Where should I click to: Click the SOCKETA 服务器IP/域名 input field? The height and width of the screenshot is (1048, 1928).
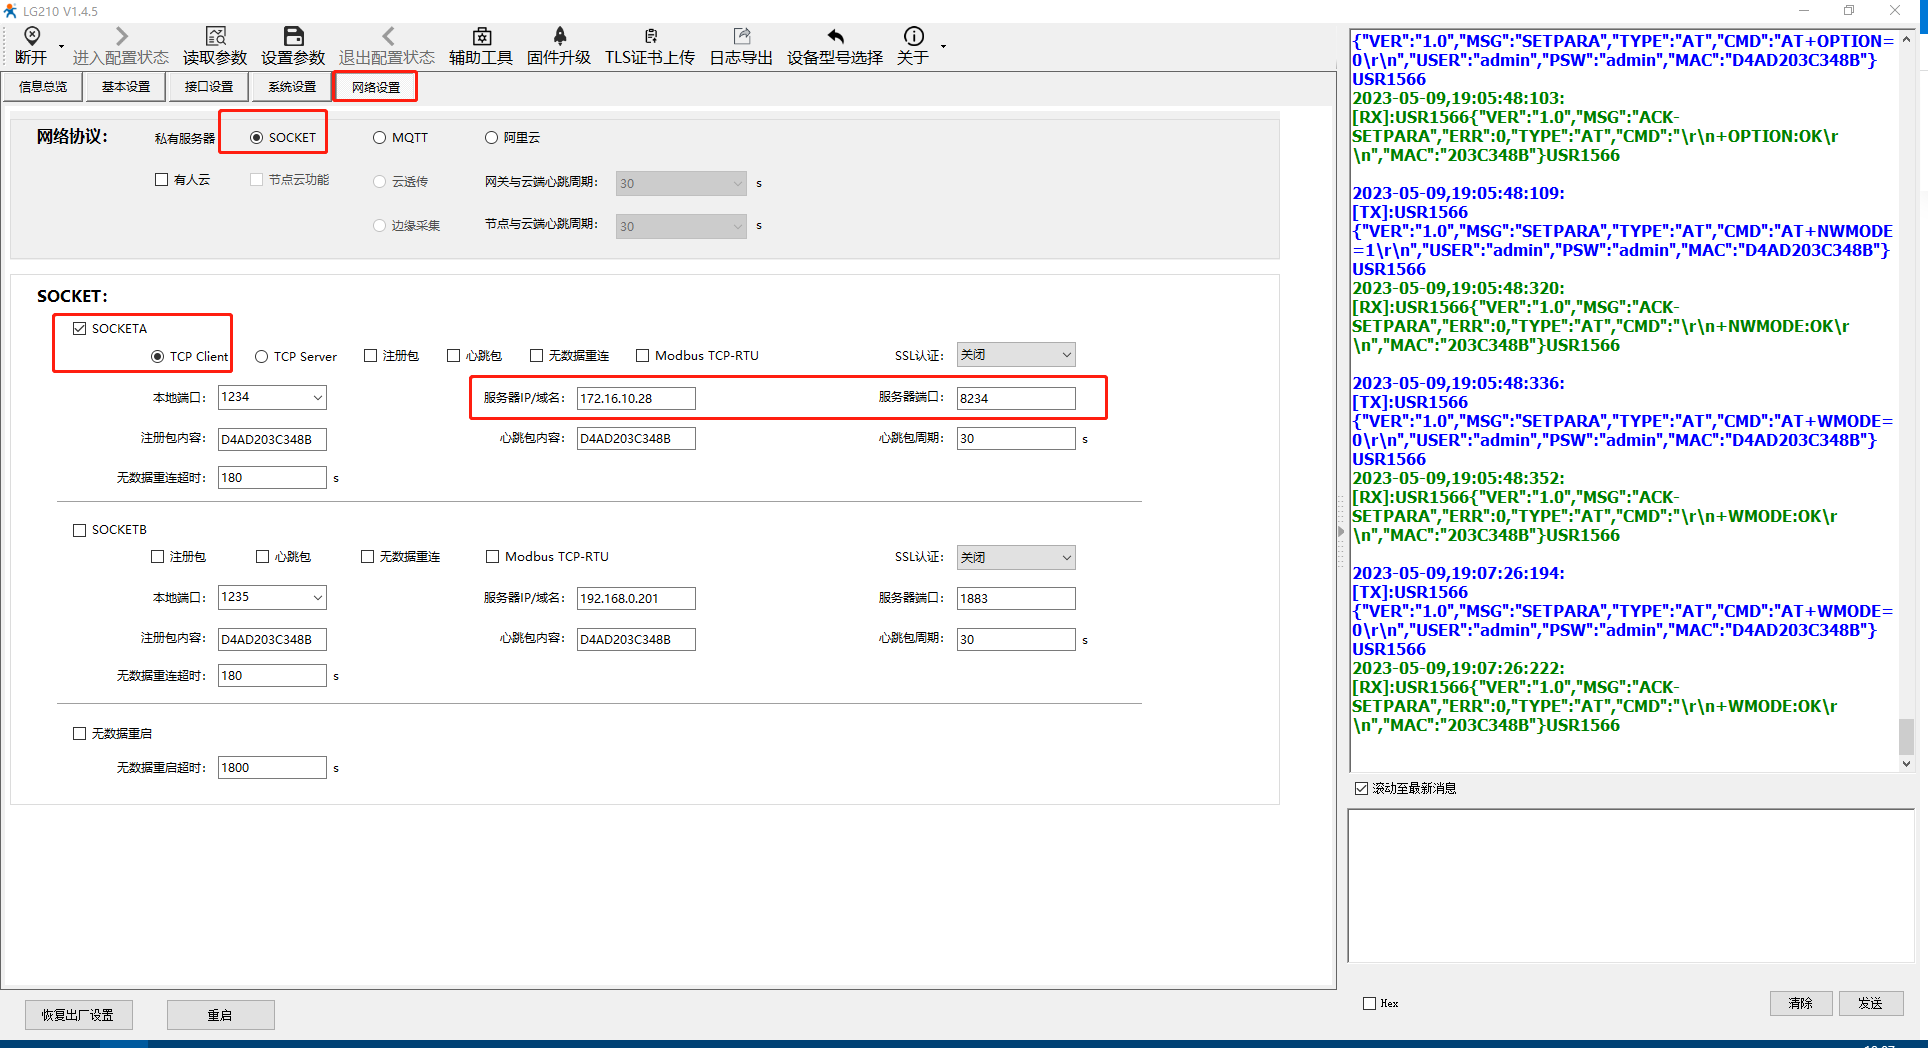(636, 399)
